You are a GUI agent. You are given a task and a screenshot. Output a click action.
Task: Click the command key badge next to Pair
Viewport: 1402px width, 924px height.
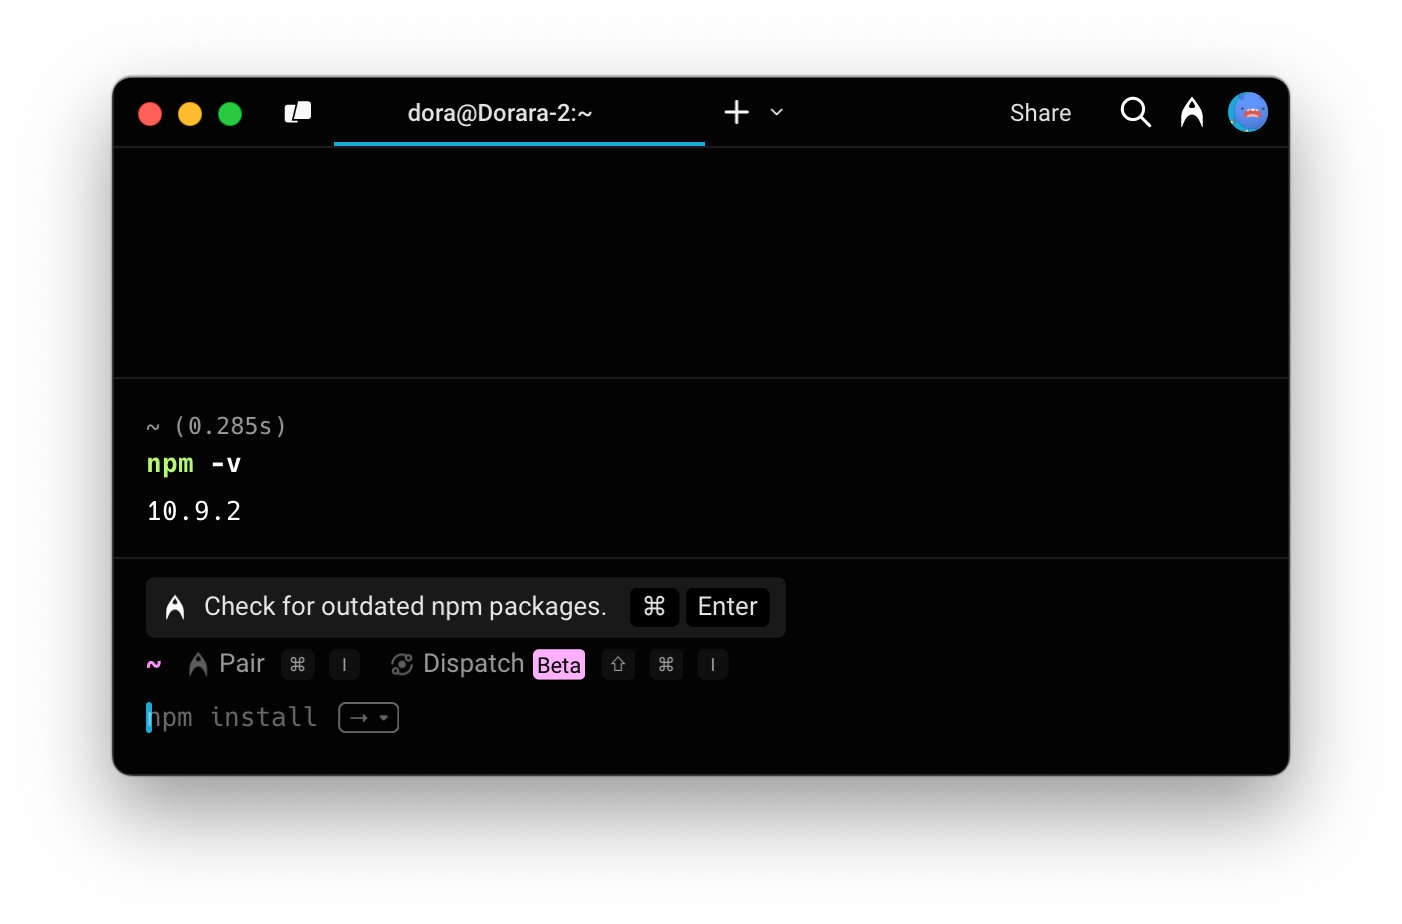[x=298, y=665]
